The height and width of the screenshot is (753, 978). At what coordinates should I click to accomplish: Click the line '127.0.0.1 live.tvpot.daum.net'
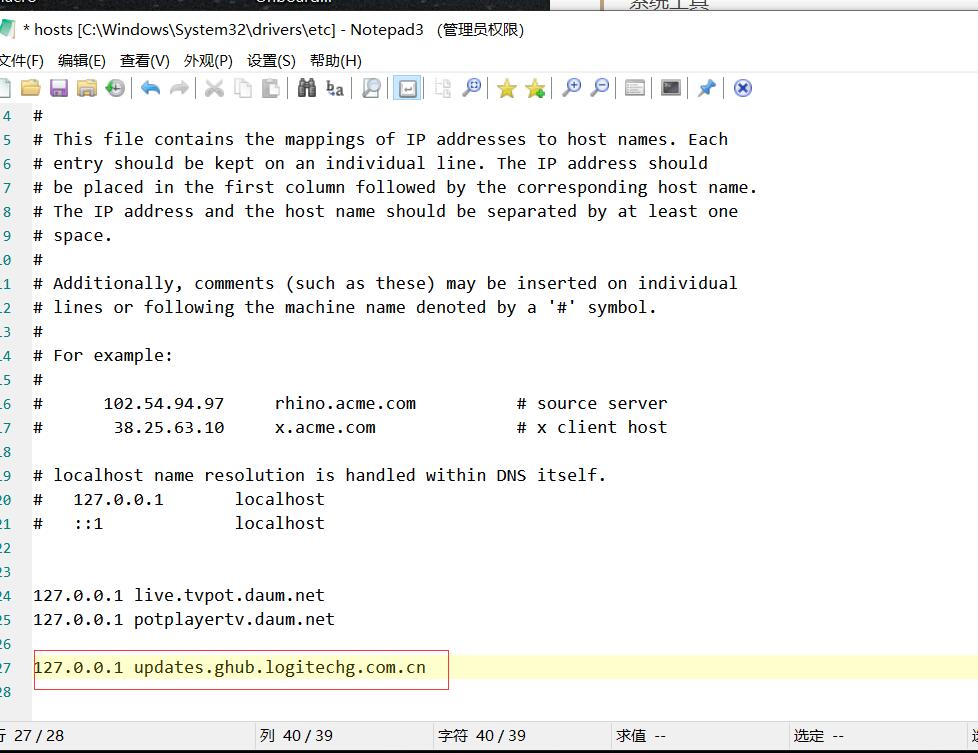[179, 595]
